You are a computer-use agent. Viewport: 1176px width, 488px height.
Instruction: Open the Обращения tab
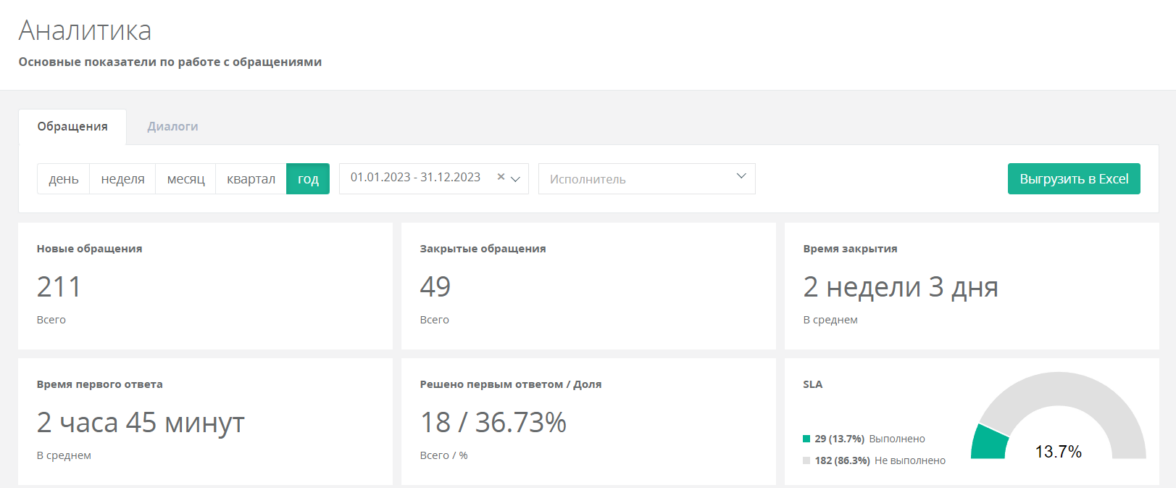(x=72, y=127)
